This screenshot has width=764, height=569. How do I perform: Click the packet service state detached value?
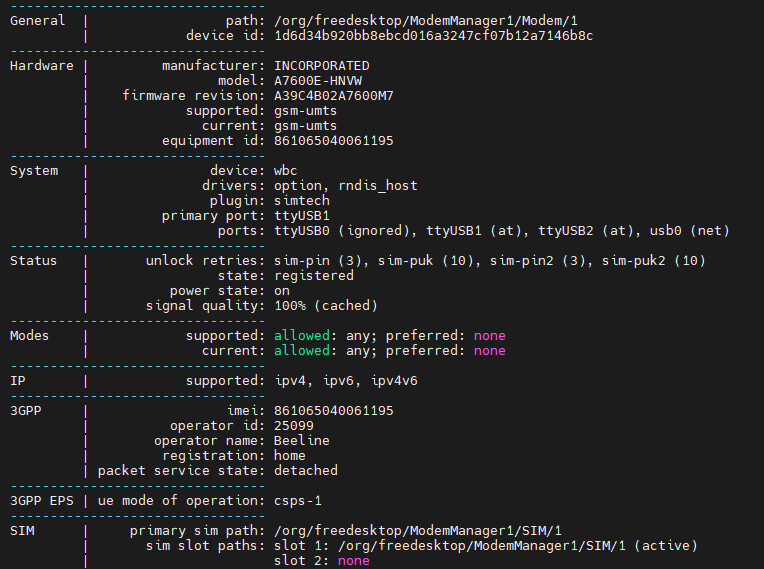(306, 471)
